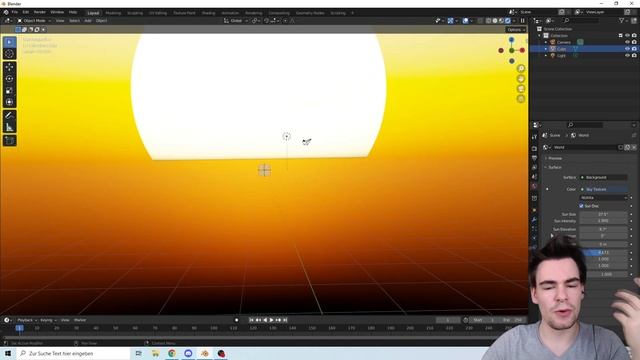The height and width of the screenshot is (360, 640).
Task: Toggle visibility eye for Light
Action: (627, 55)
